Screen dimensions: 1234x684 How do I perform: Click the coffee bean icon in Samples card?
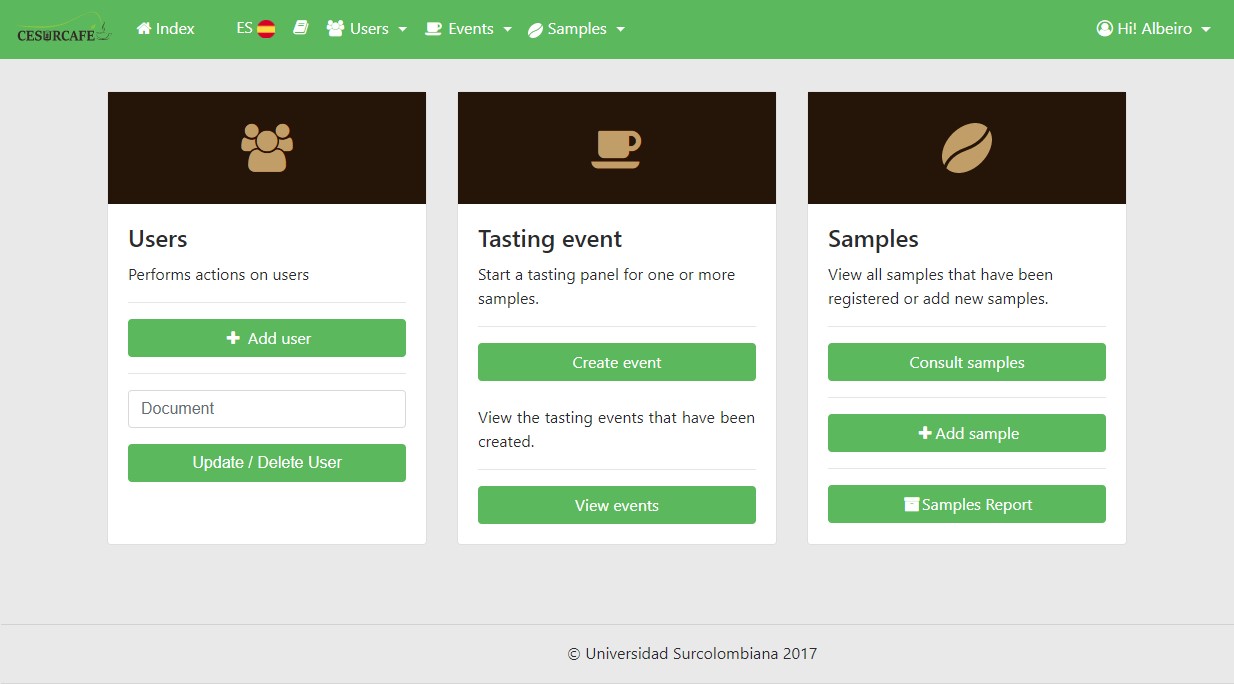(967, 148)
